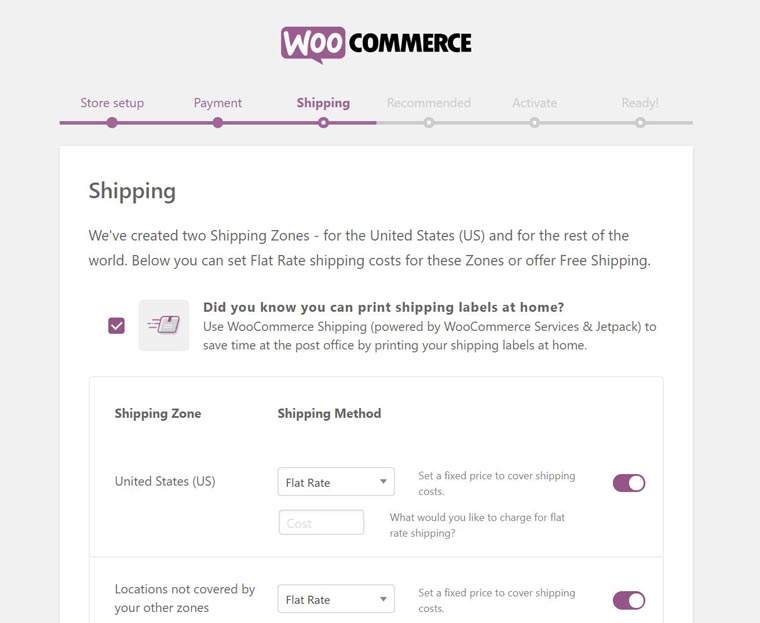Click the Activate step dot

535,123
